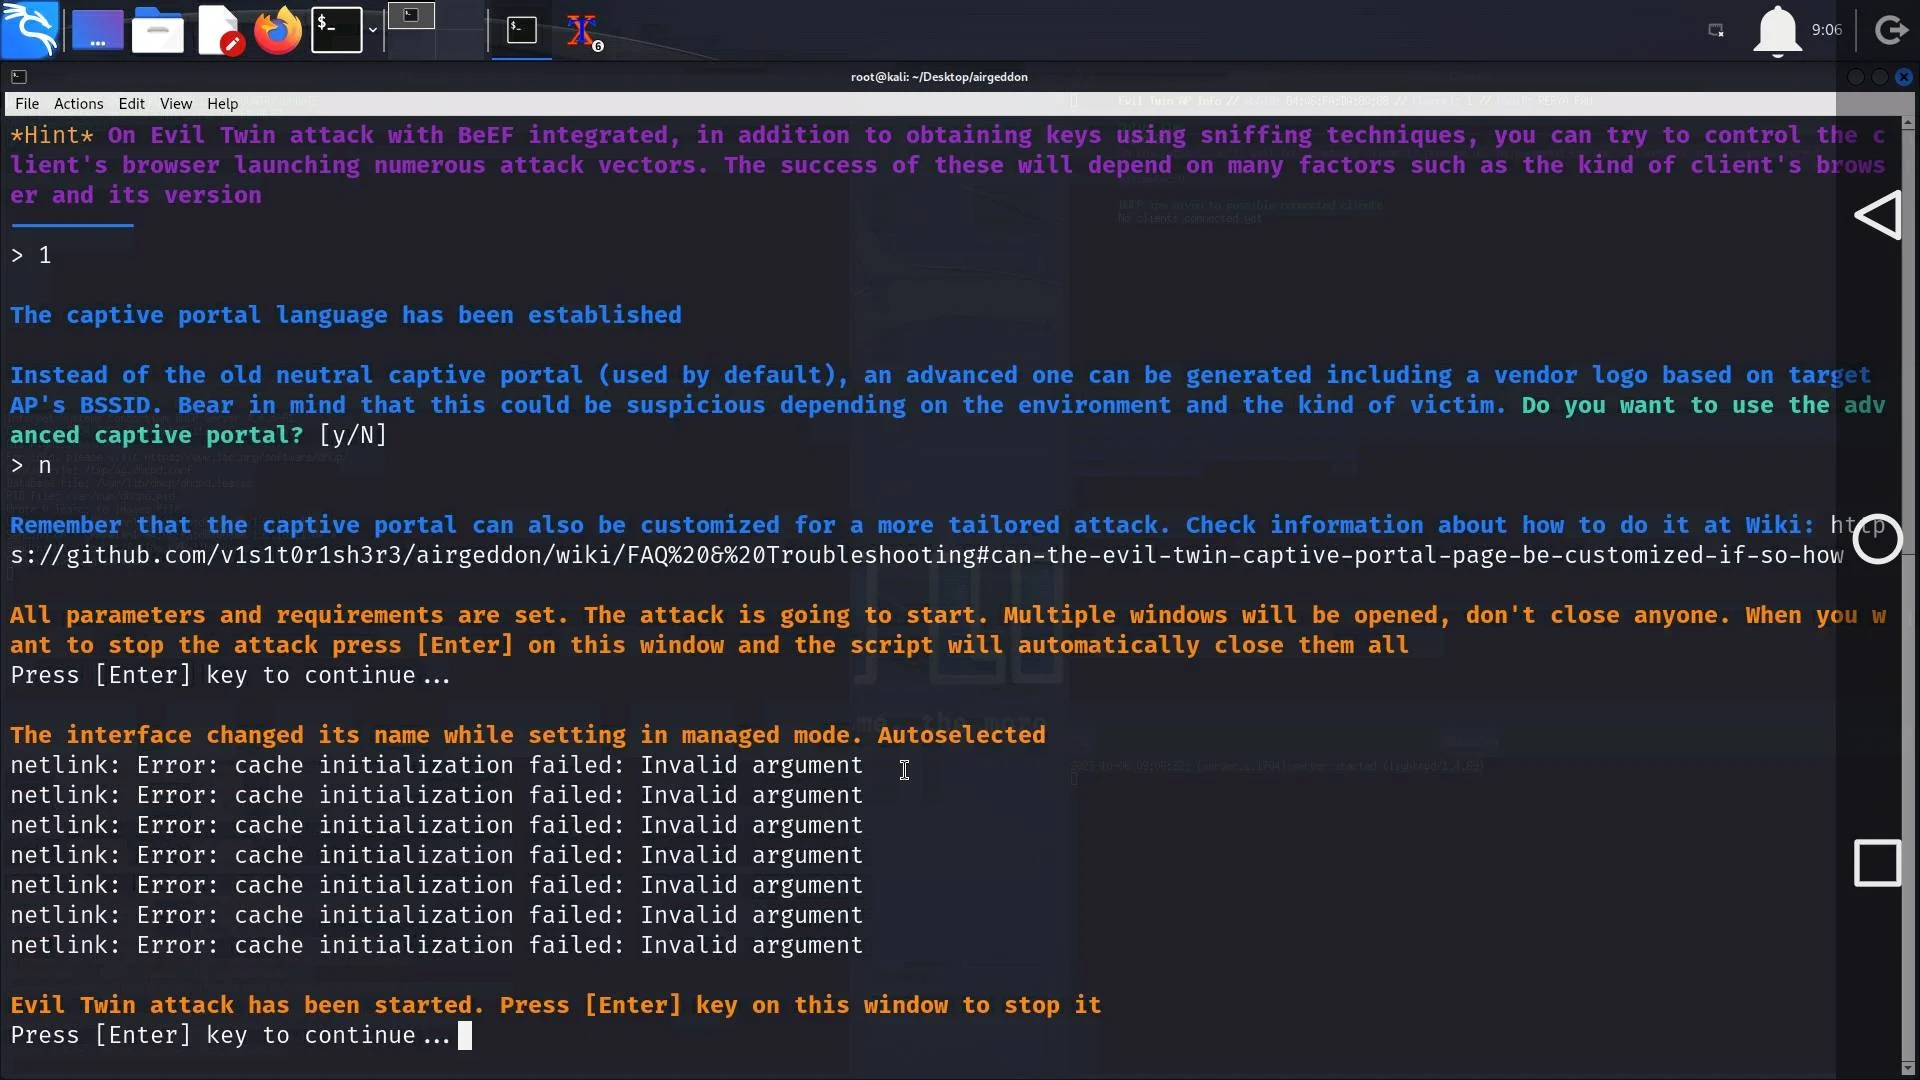The width and height of the screenshot is (1920, 1080).
Task: Click 'The captive portal language has been established'
Action: 346,315
